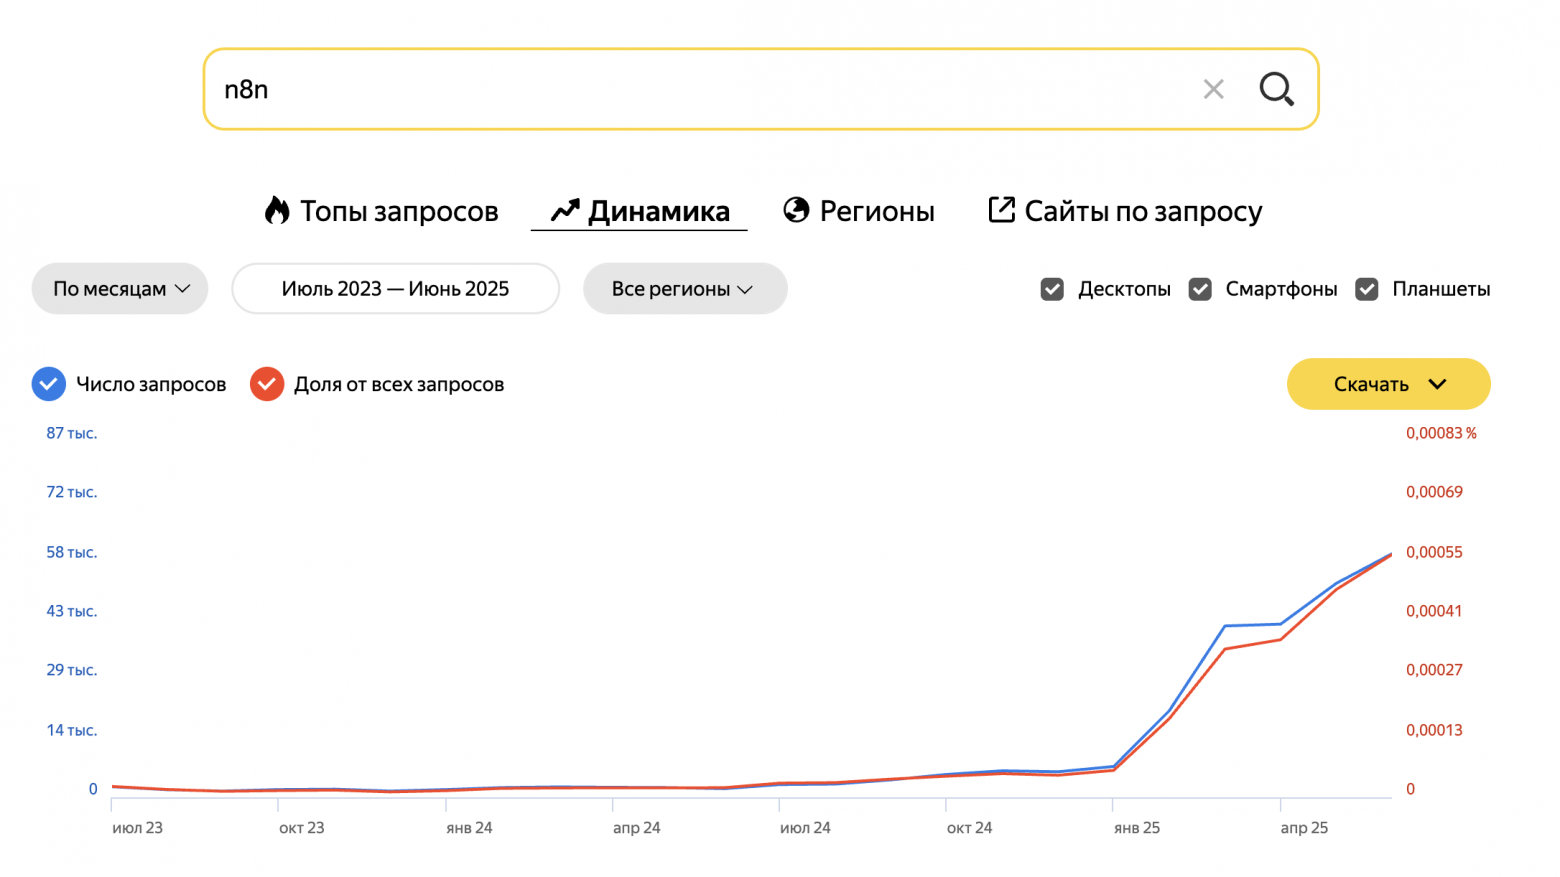
Task: Click inside the n8n search input field
Action: 600,89
